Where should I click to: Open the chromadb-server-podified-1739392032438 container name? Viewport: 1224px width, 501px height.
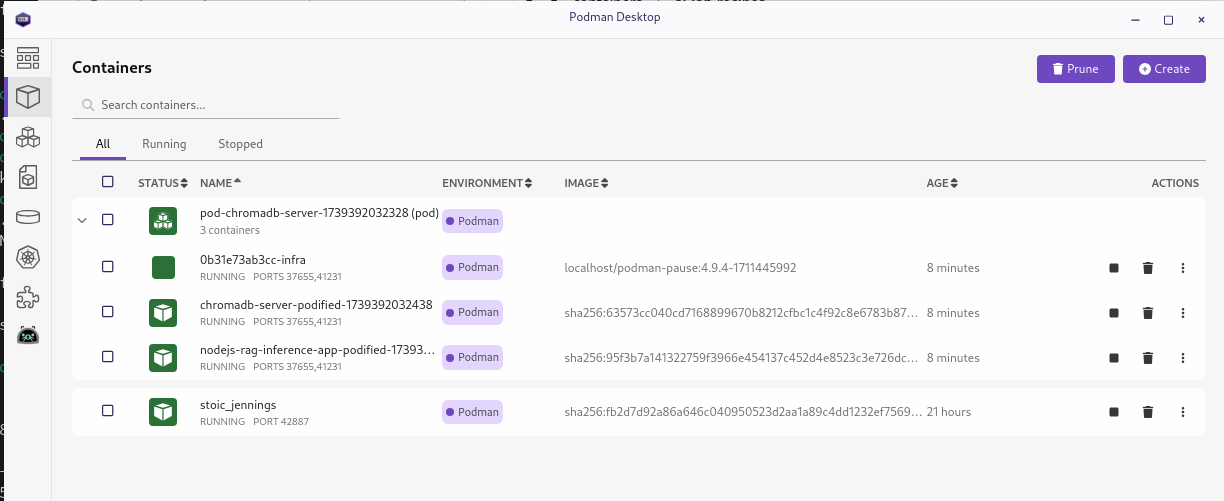coord(316,305)
